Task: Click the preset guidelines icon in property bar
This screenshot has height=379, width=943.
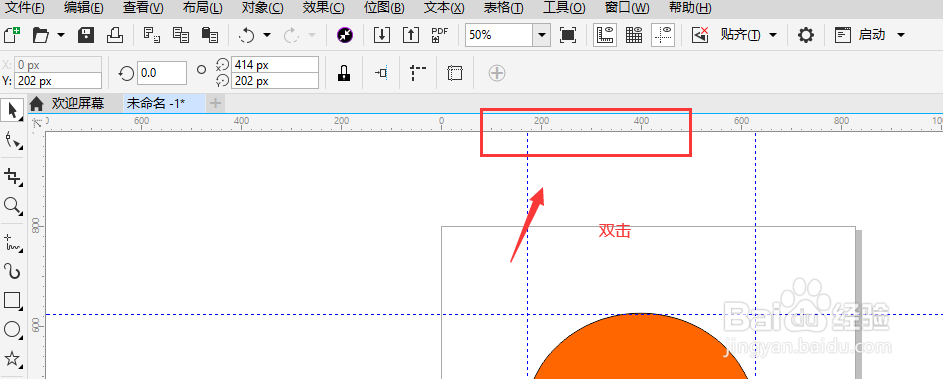Action: coord(455,73)
